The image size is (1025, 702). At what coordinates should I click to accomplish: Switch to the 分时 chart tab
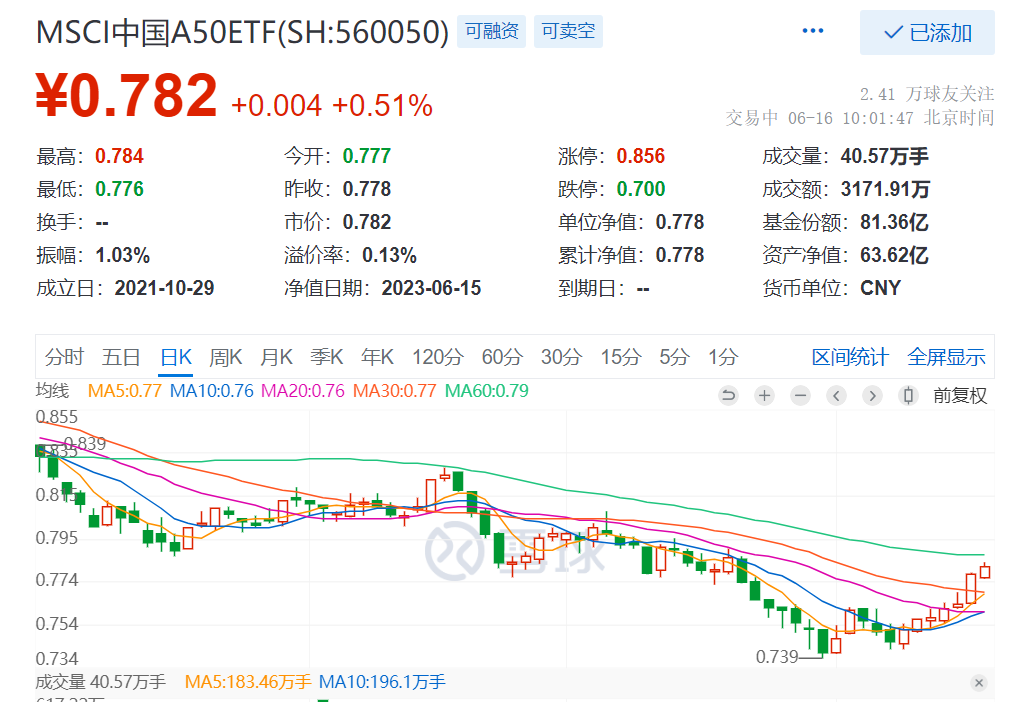(64, 357)
